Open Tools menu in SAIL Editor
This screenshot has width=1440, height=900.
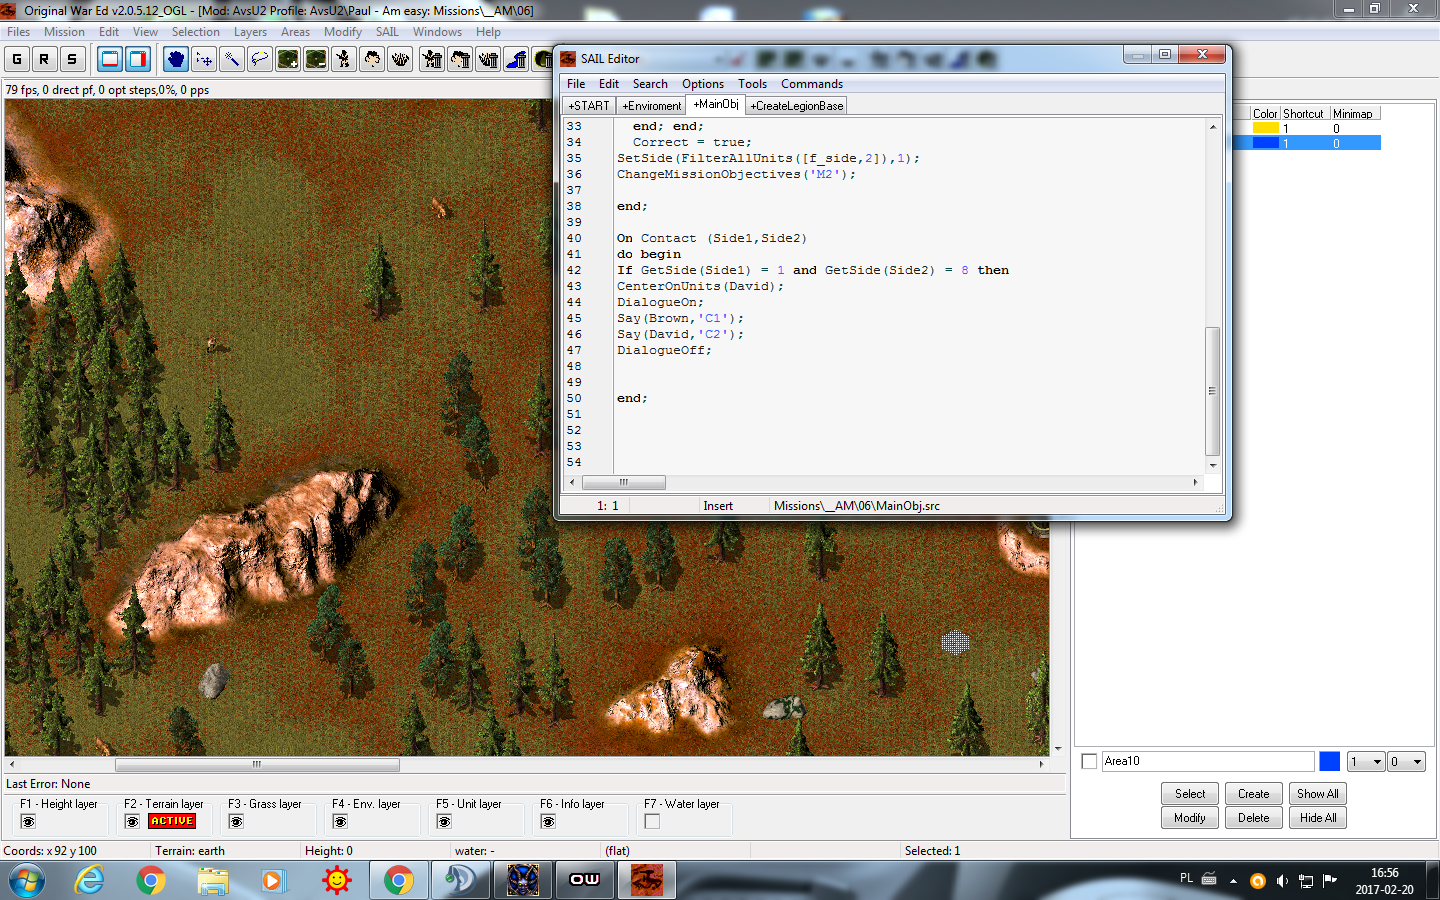click(752, 84)
